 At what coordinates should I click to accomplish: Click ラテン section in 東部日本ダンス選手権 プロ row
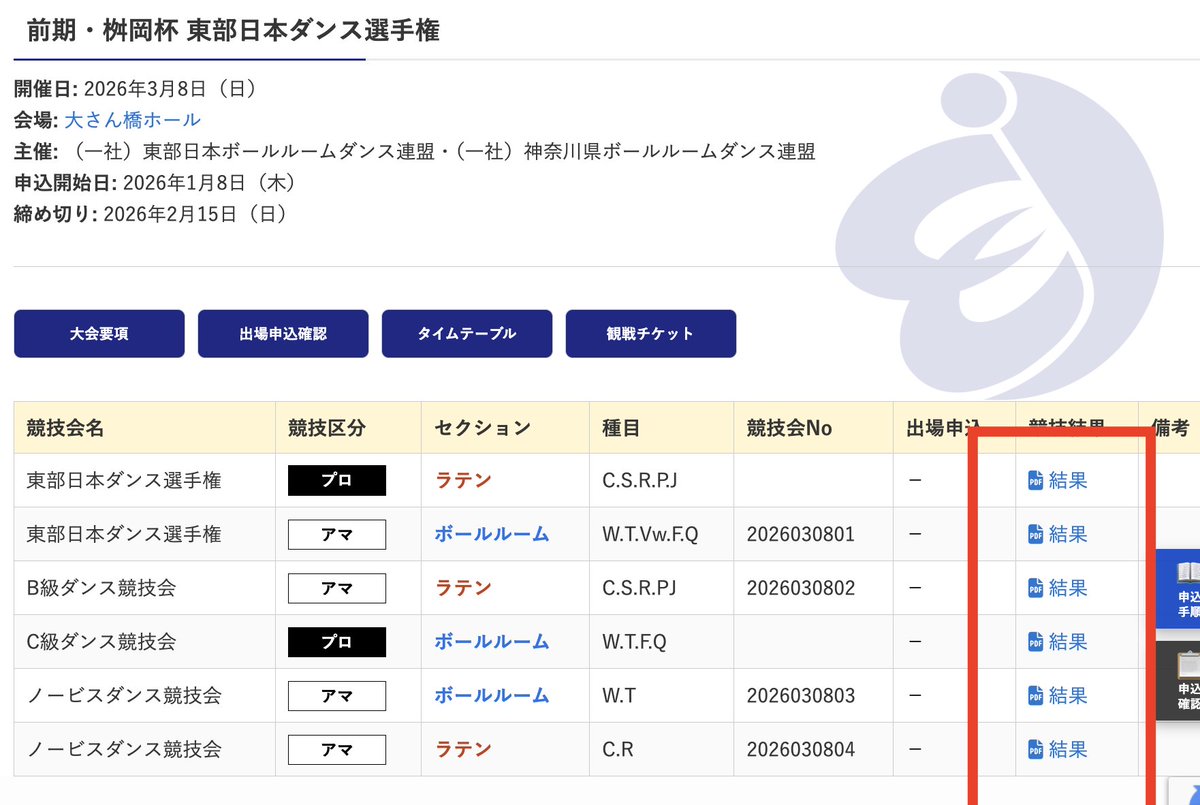coord(463,481)
